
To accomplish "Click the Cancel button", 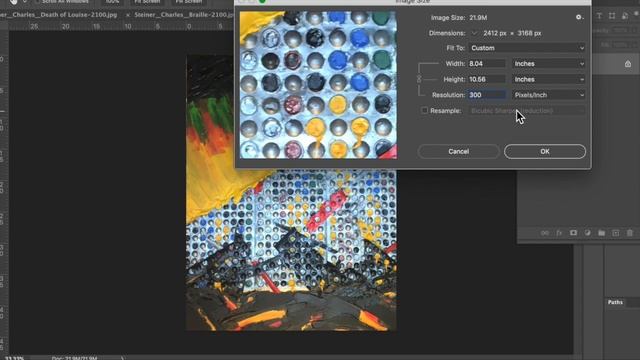I will [458, 151].
